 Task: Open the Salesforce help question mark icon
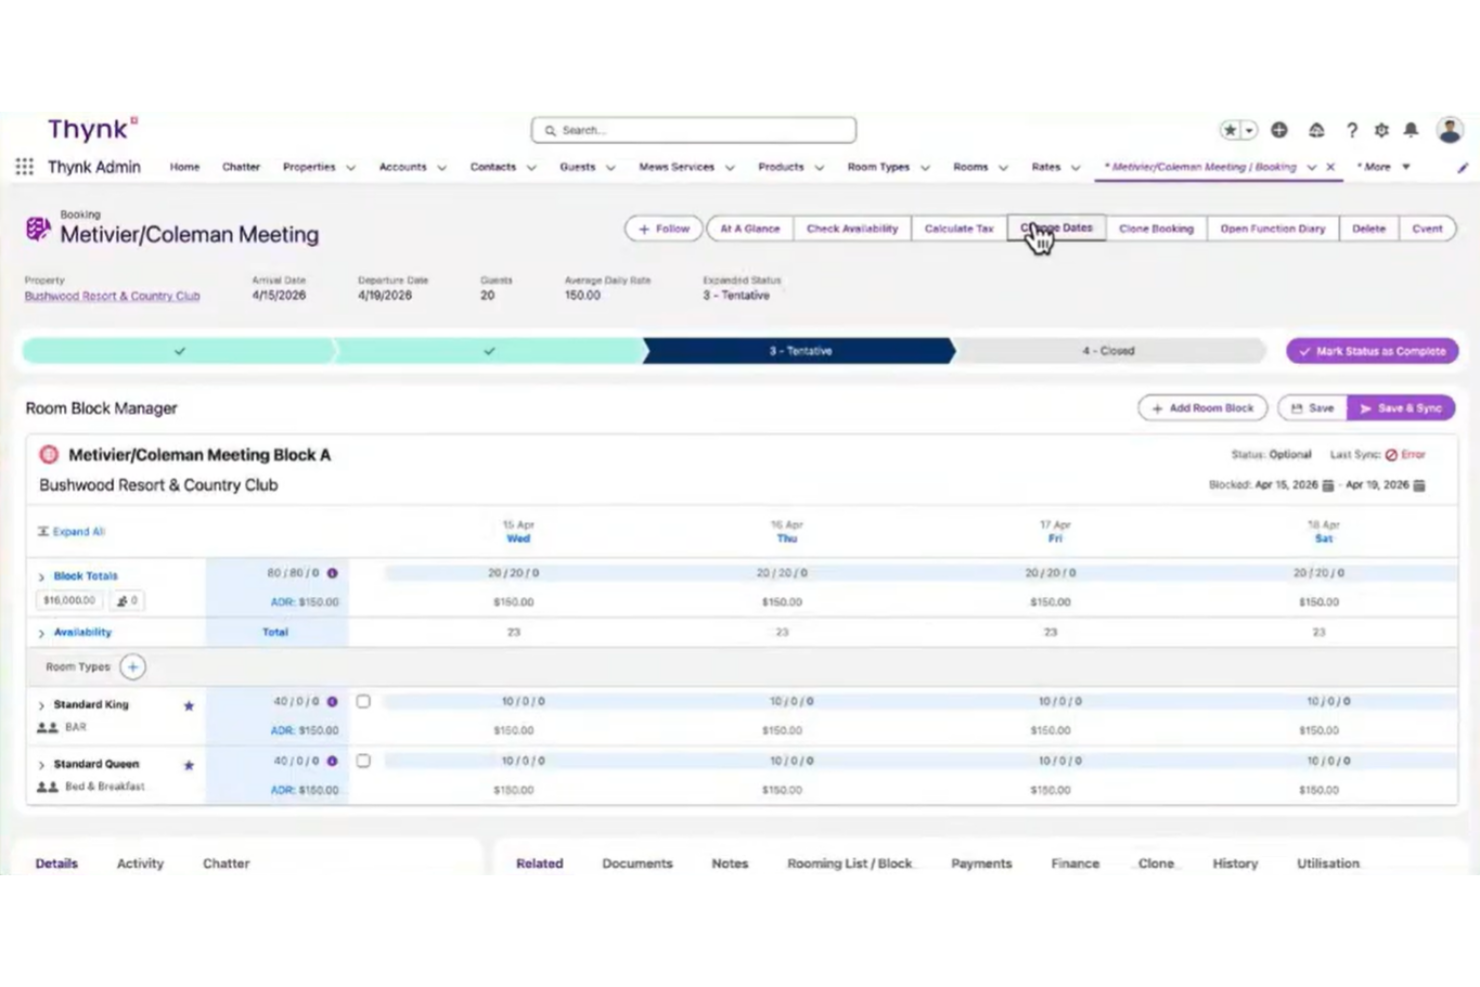(1351, 130)
